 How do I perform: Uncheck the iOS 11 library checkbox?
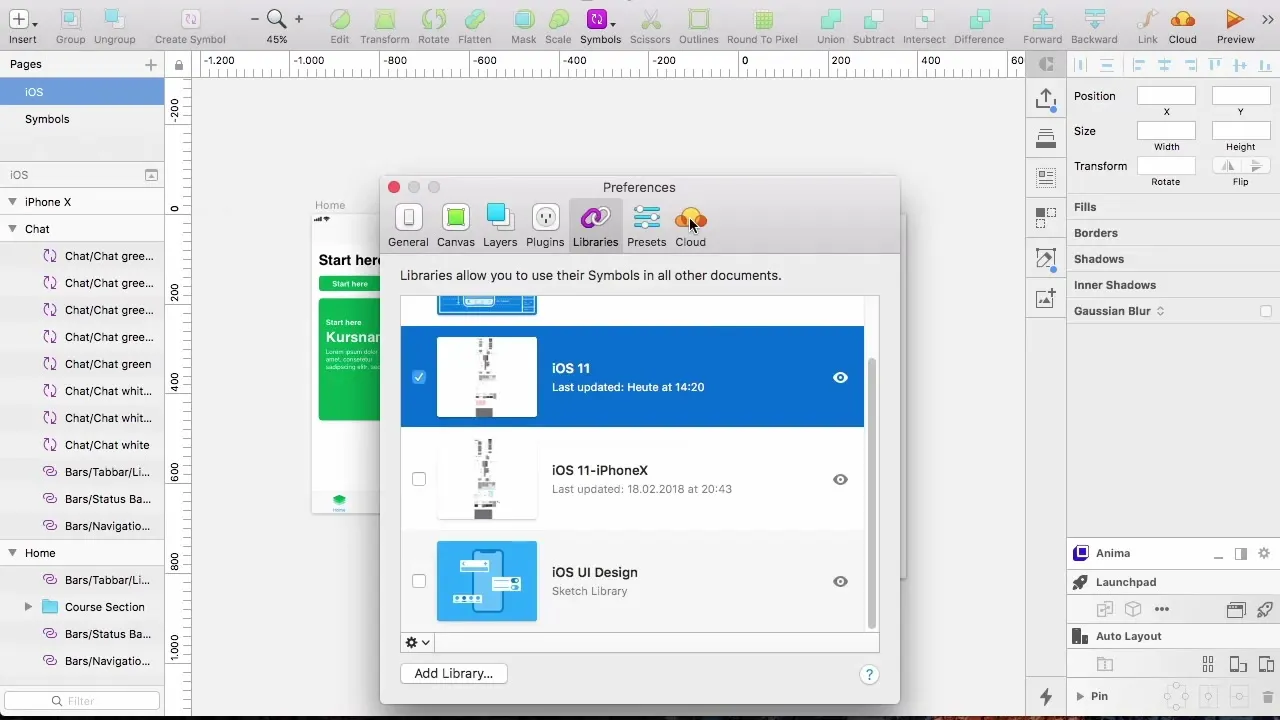tap(419, 377)
